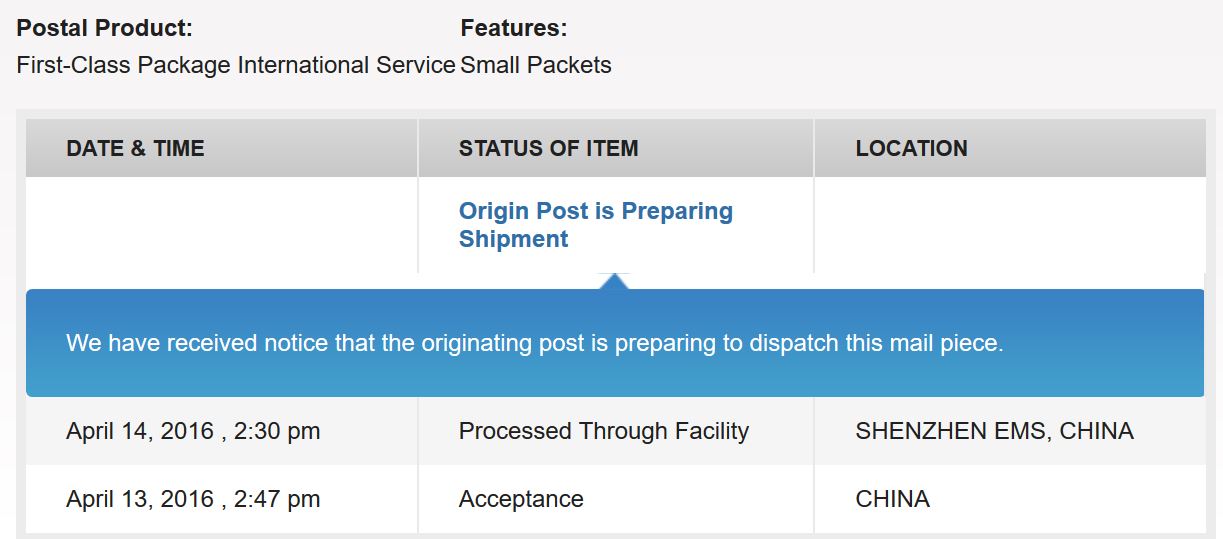Click the empty location cell beside Origin Post status
This screenshot has width=1223, height=539.
click(x=1008, y=225)
